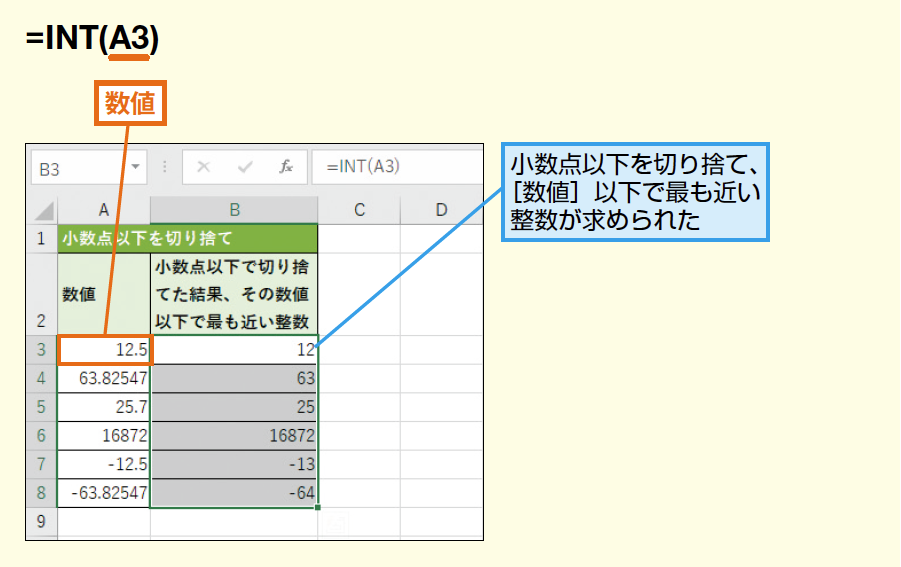Select cell B4 containing 63
Viewport: 901px width, 567px height.
click(x=234, y=379)
